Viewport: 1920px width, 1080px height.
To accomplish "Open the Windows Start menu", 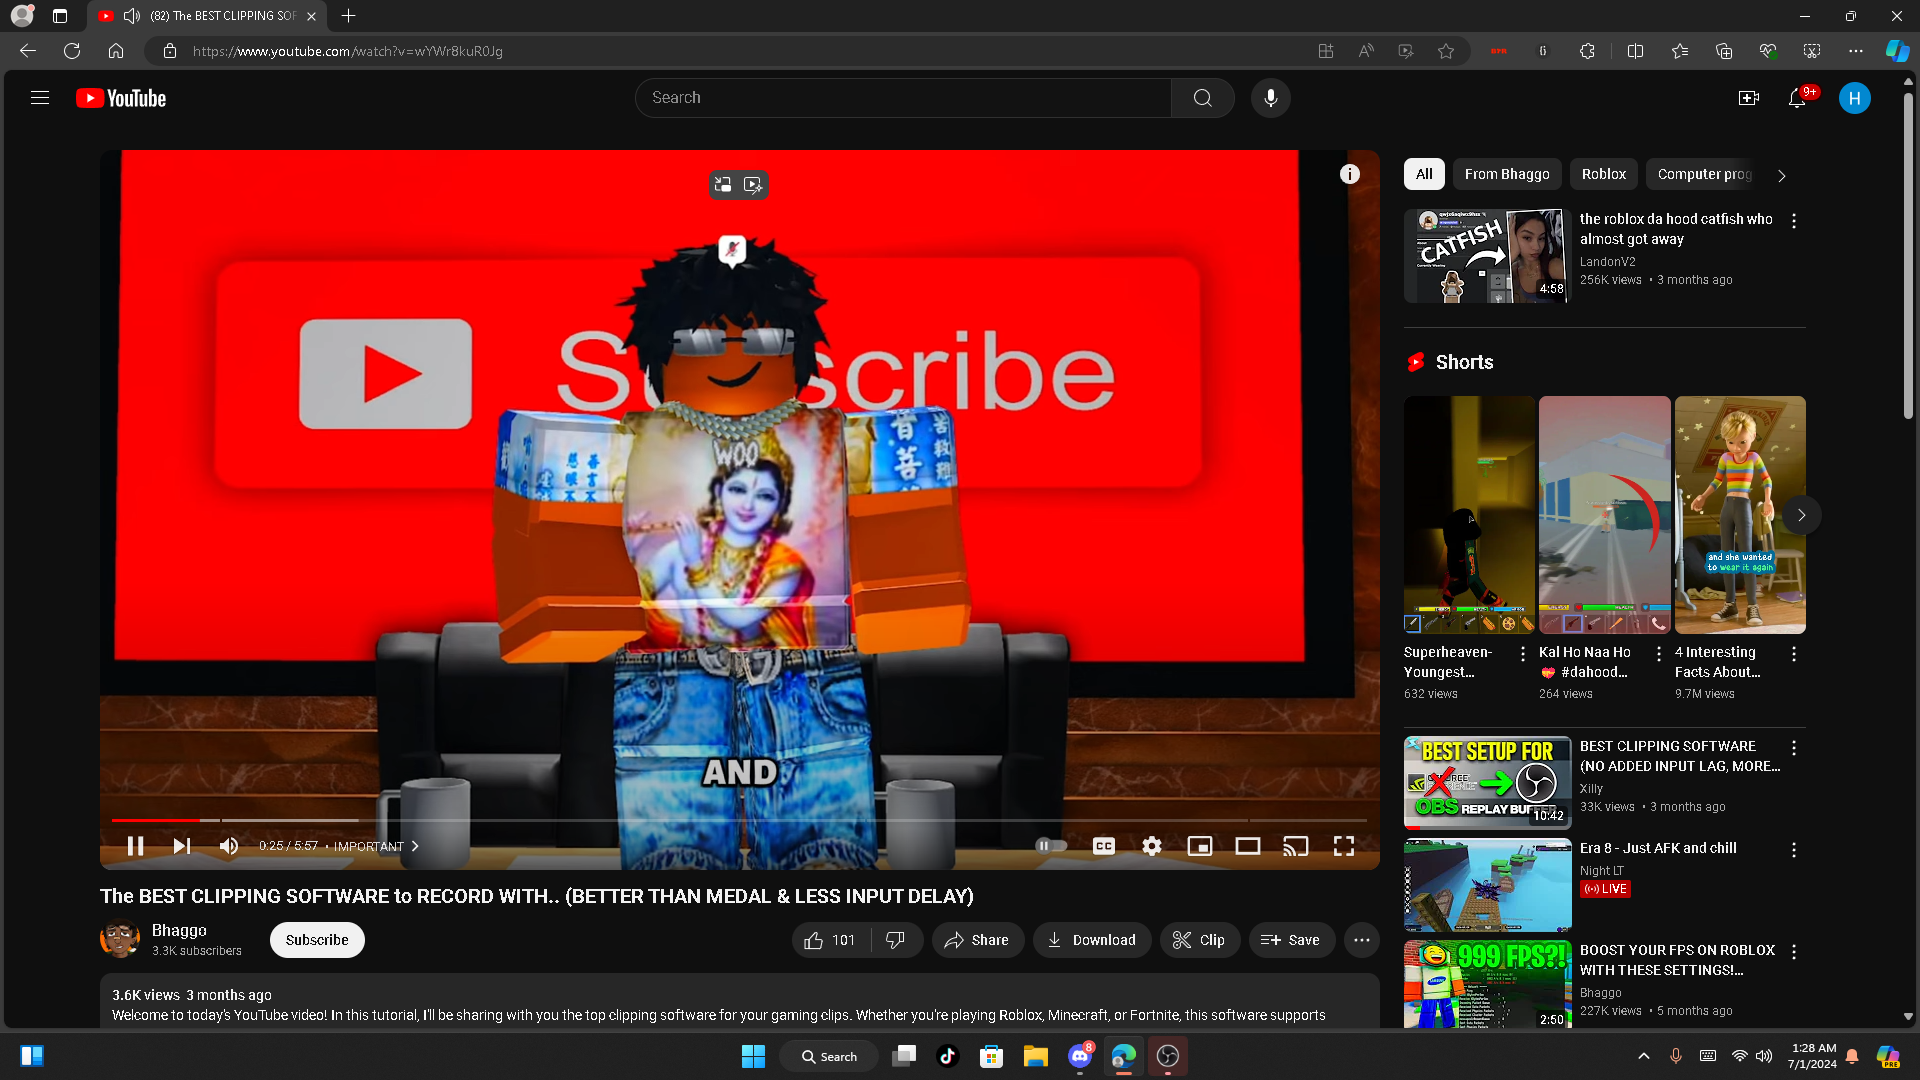I will tap(753, 1056).
